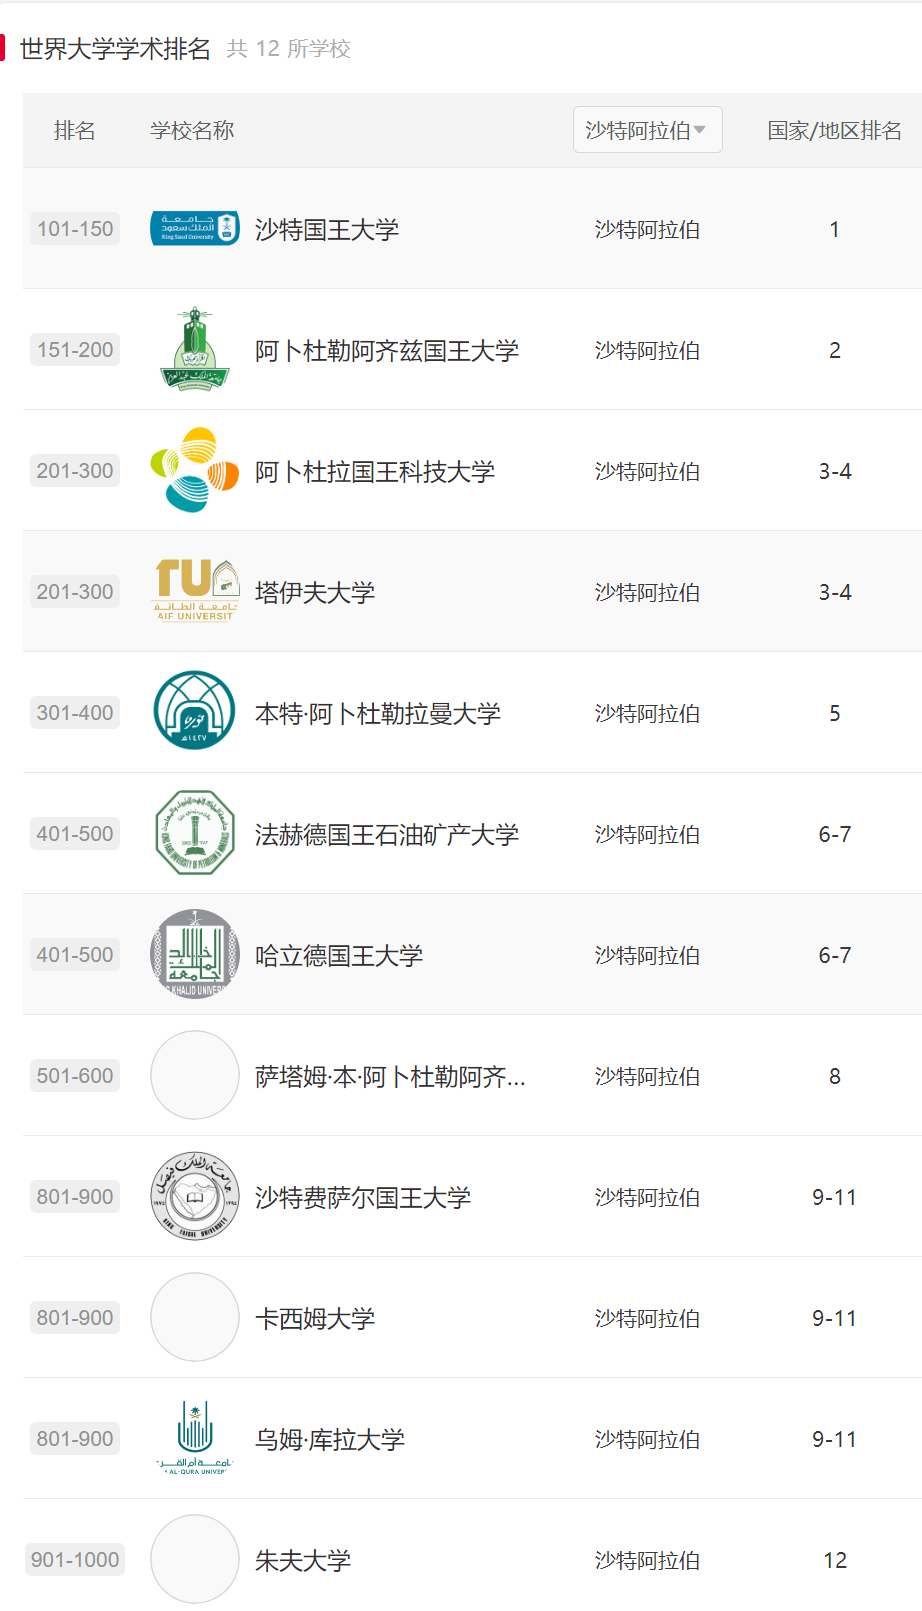
Task: Click national rank 1 for 沙特国王大学
Action: (835, 229)
